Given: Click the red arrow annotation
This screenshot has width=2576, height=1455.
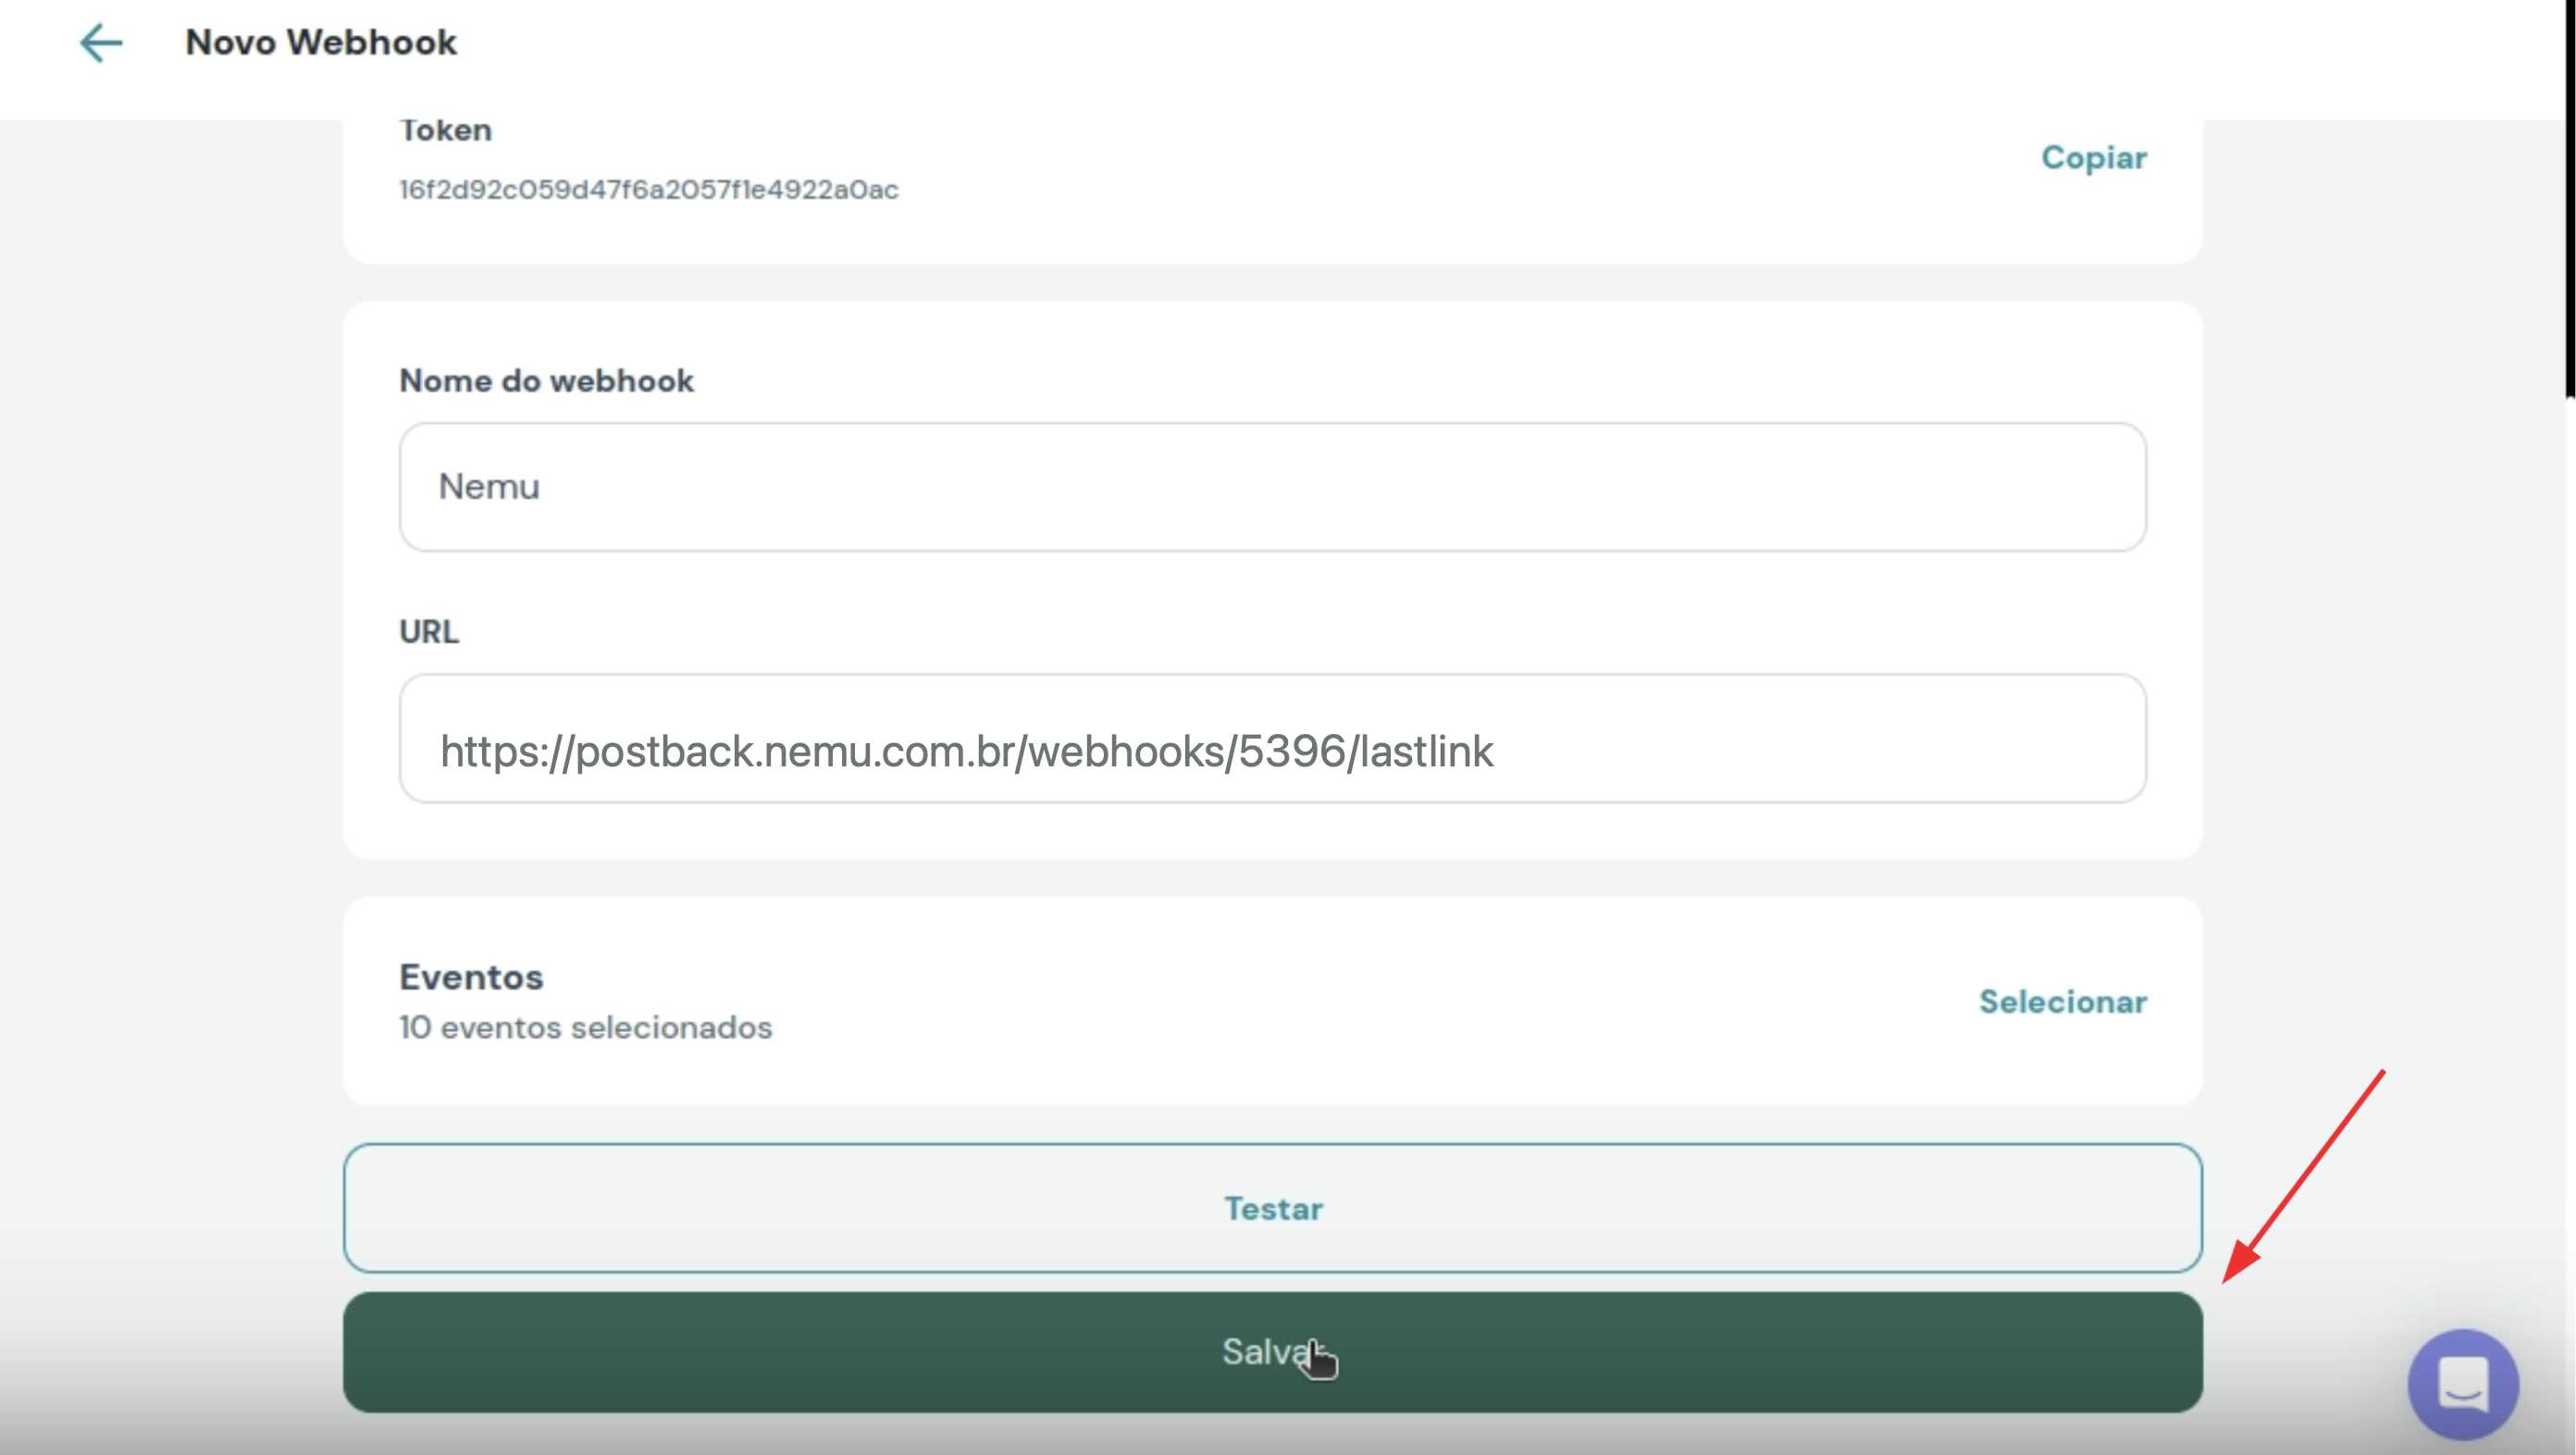Looking at the screenshot, I should pyautogui.click(x=2305, y=1176).
